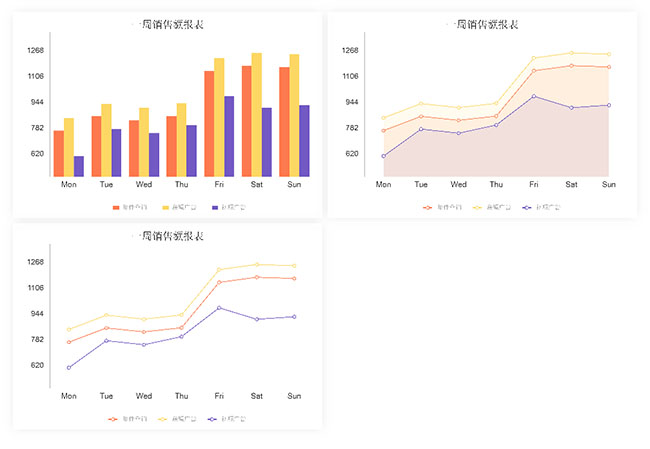Click the title of the bar chart
Image resolution: width=650 pixels, height=449 pixels.
[167, 24]
